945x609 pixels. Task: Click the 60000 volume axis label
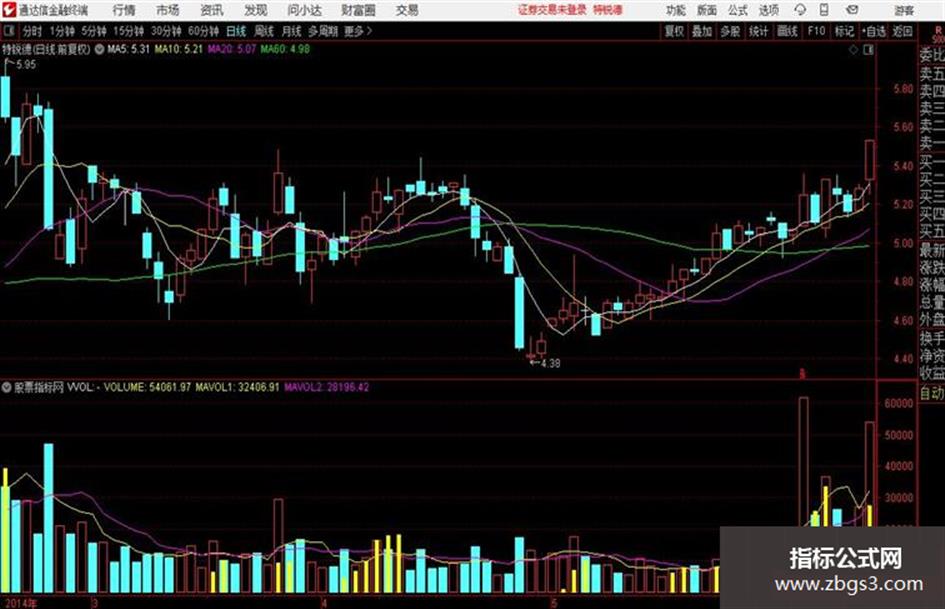tap(899, 403)
